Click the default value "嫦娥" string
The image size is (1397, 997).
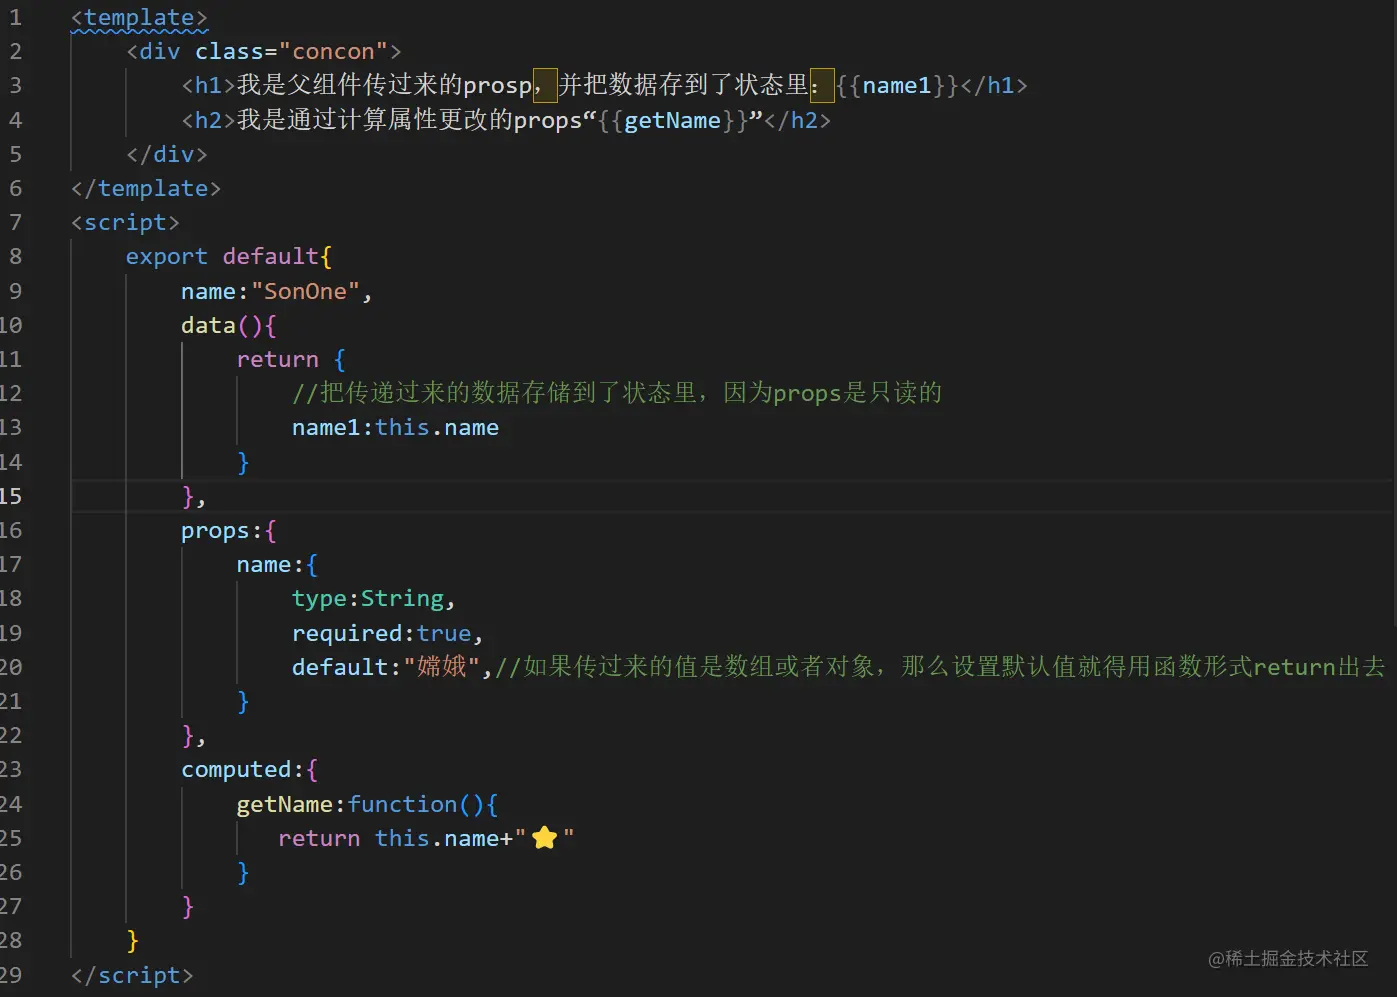point(442,667)
